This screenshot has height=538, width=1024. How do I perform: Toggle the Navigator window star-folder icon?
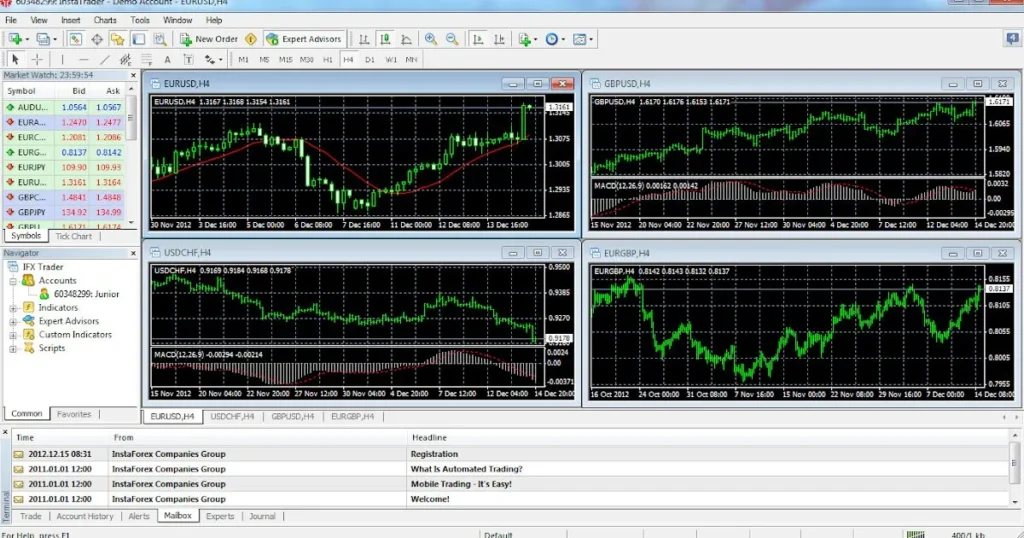point(118,39)
